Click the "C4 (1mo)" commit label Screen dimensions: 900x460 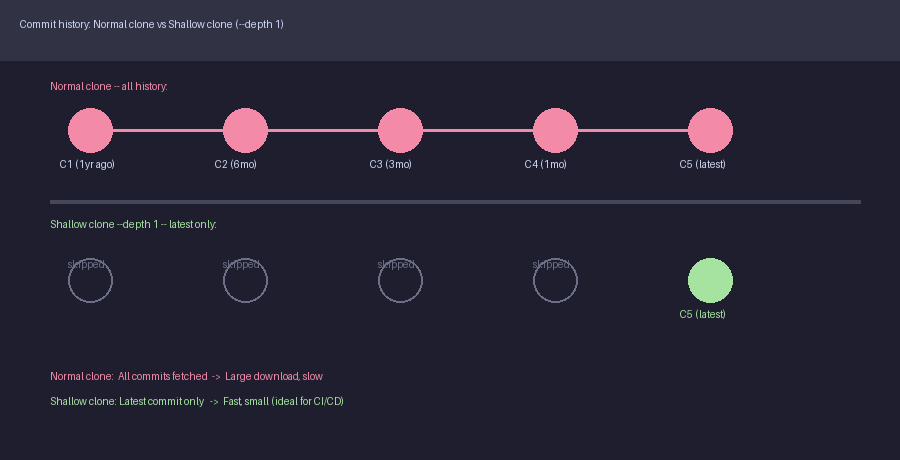(545, 164)
